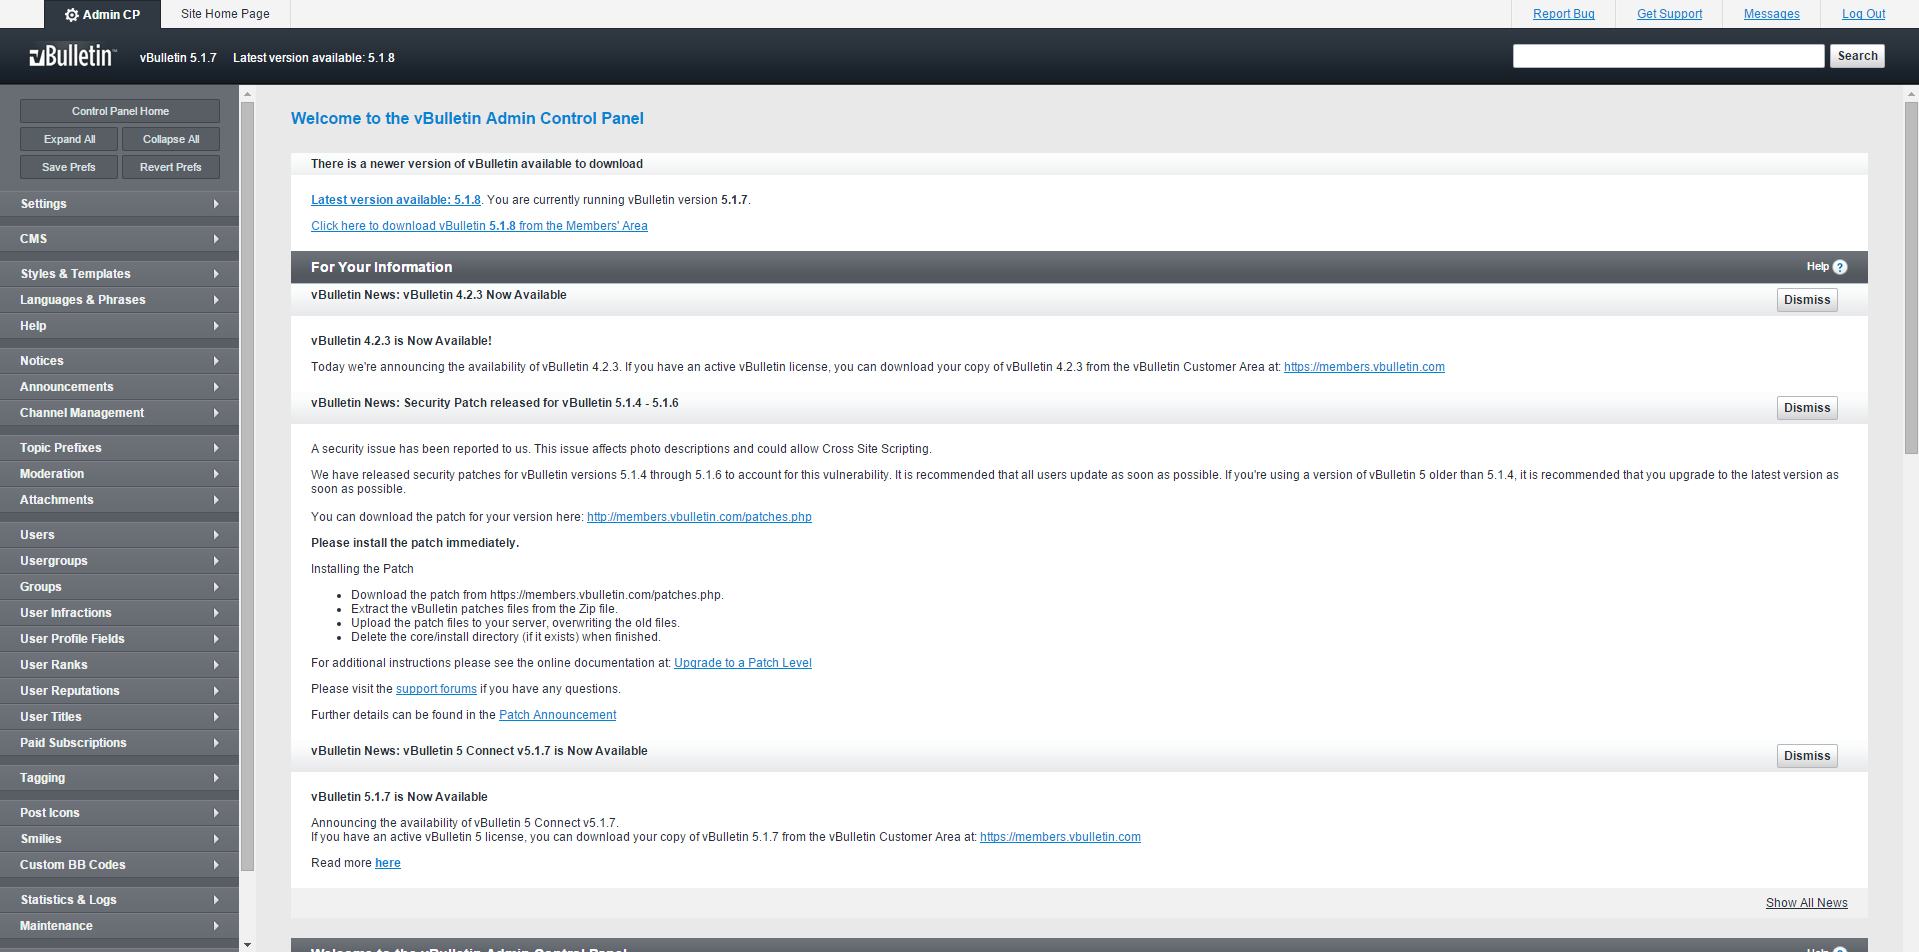Screen dimensions: 1919x952
Task: Expand the Maintenance section
Action: point(119,926)
